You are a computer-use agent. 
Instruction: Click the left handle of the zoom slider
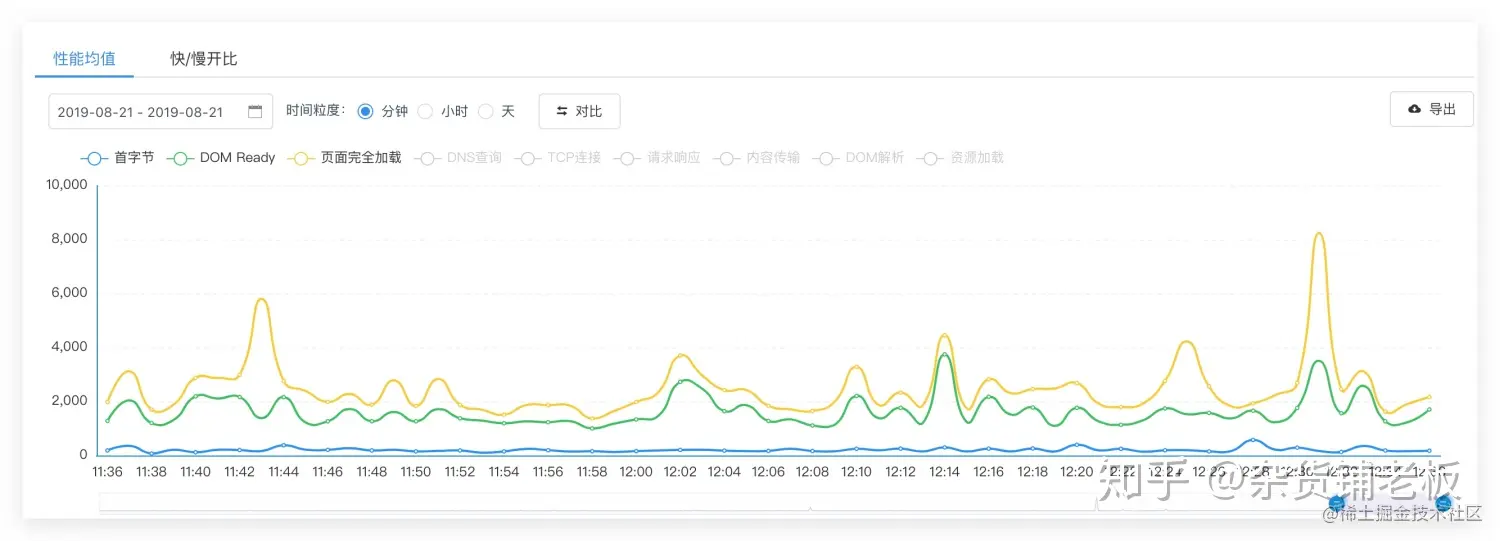click(x=1336, y=502)
